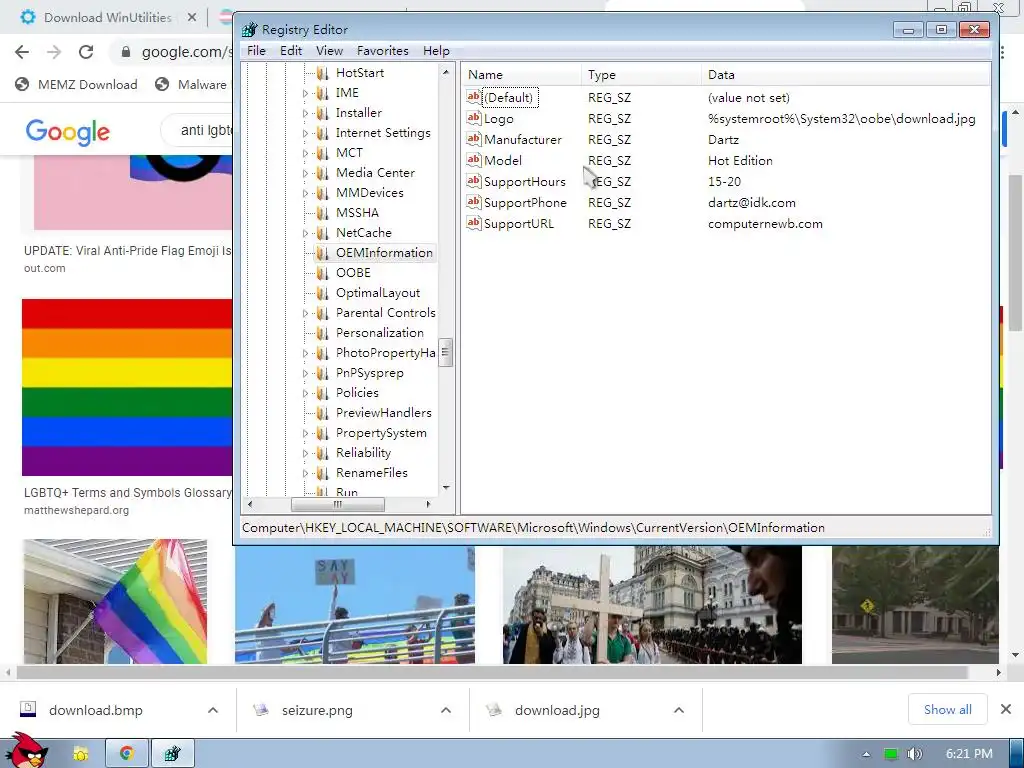Screen dimensions: 1024x768
Task: Select the OEMInformation key
Action: 384,253
